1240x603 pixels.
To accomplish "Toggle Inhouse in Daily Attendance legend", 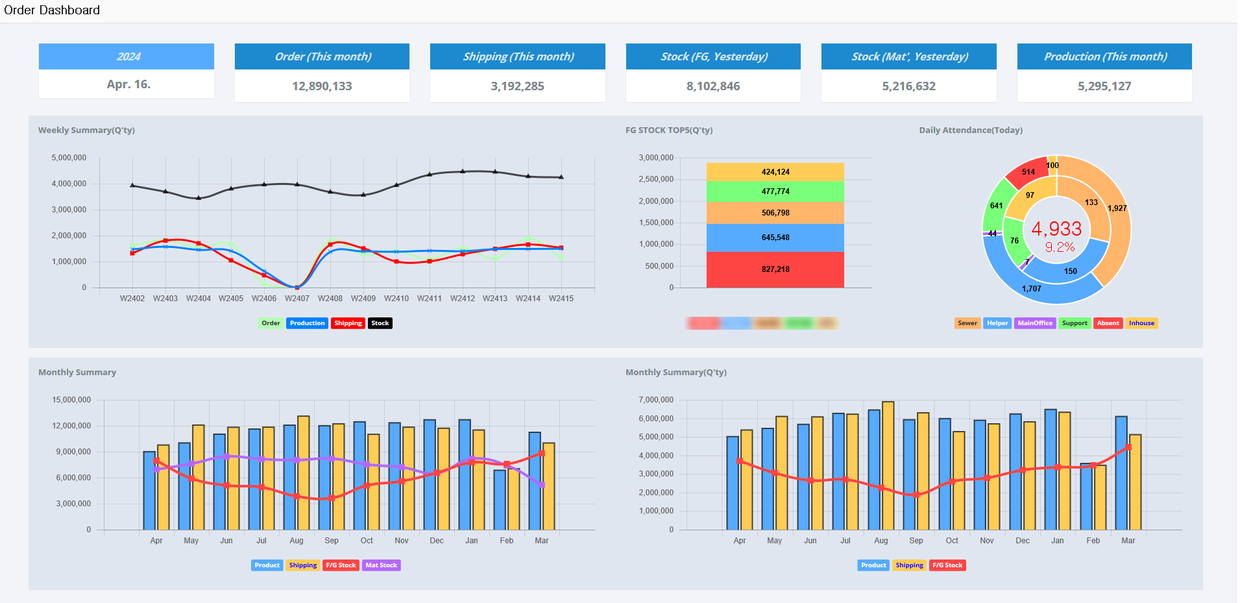I will [1141, 323].
